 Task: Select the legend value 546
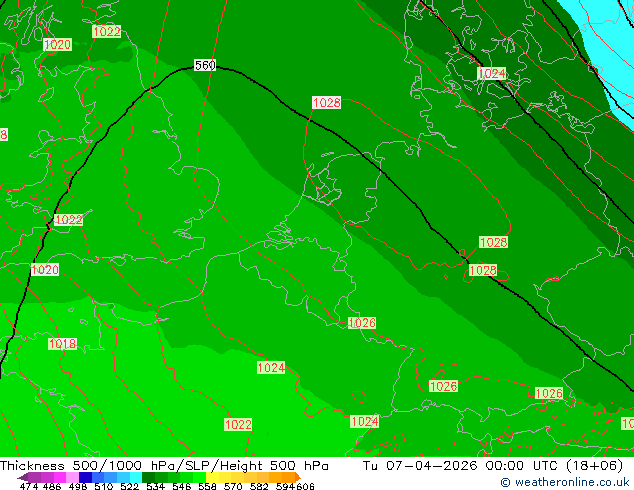[x=182, y=486]
